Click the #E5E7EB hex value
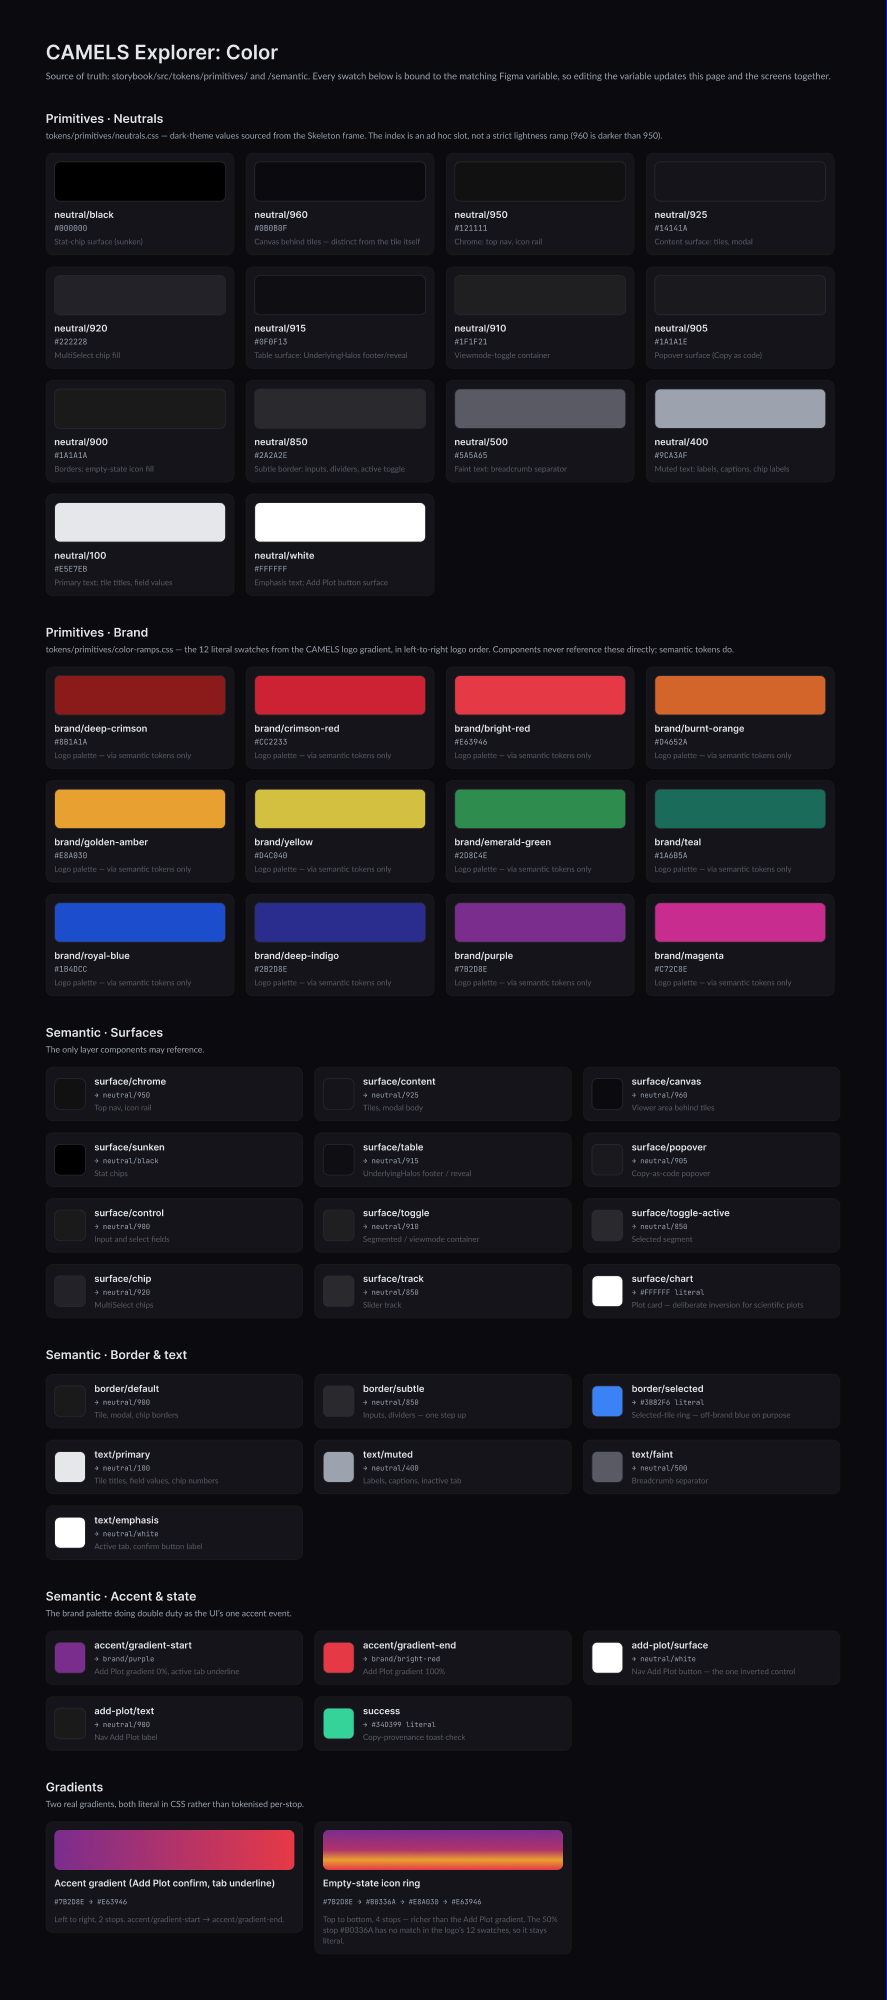This screenshot has height=2000, width=887. tap(71, 569)
